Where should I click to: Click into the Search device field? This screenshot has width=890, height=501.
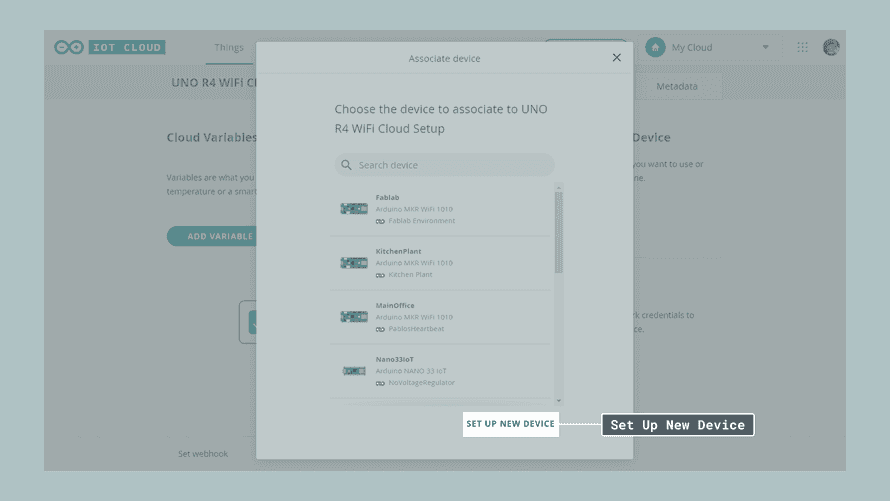click(450, 165)
